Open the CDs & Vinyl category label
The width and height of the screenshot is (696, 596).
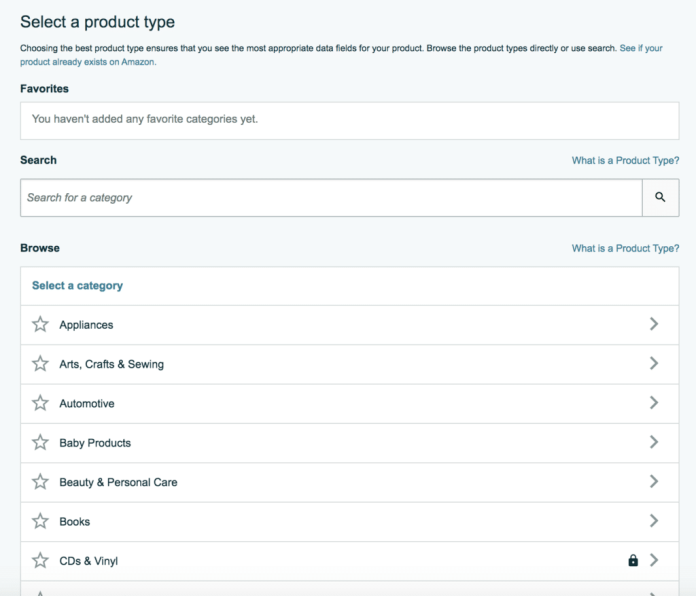tap(88, 561)
